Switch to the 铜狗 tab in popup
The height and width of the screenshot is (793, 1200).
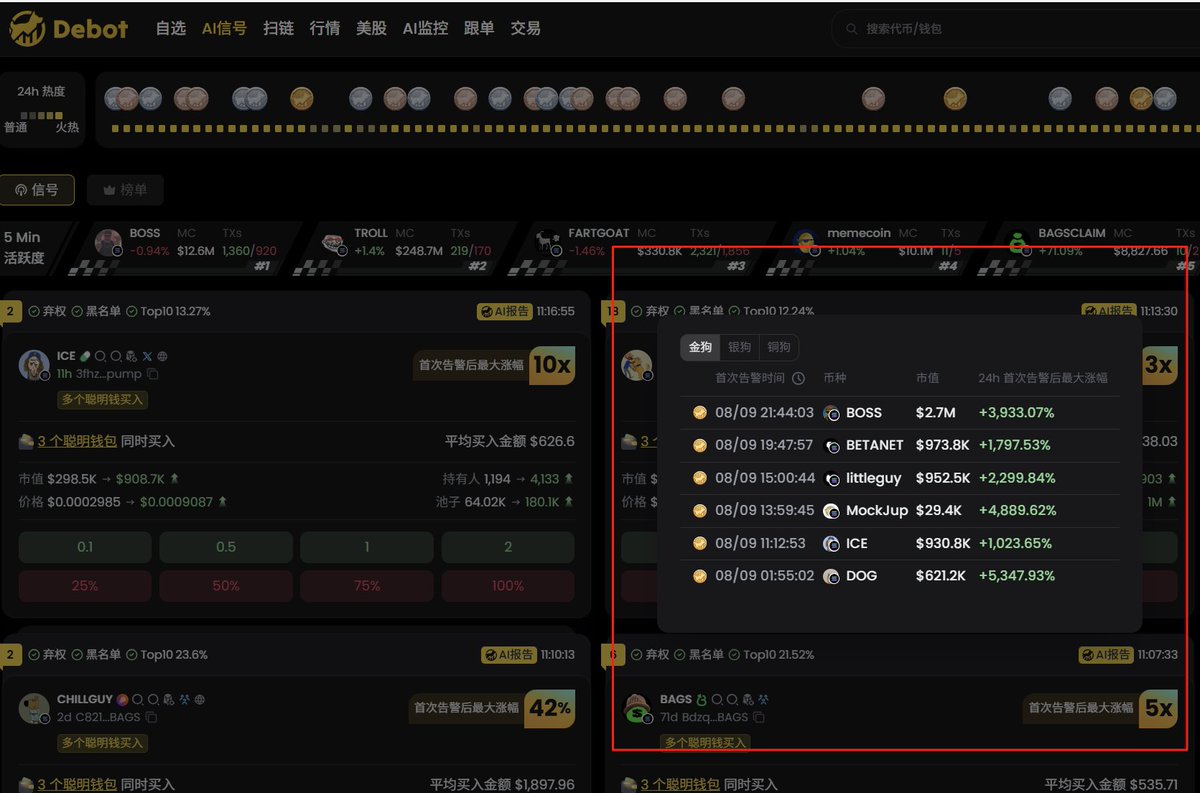tap(778, 347)
